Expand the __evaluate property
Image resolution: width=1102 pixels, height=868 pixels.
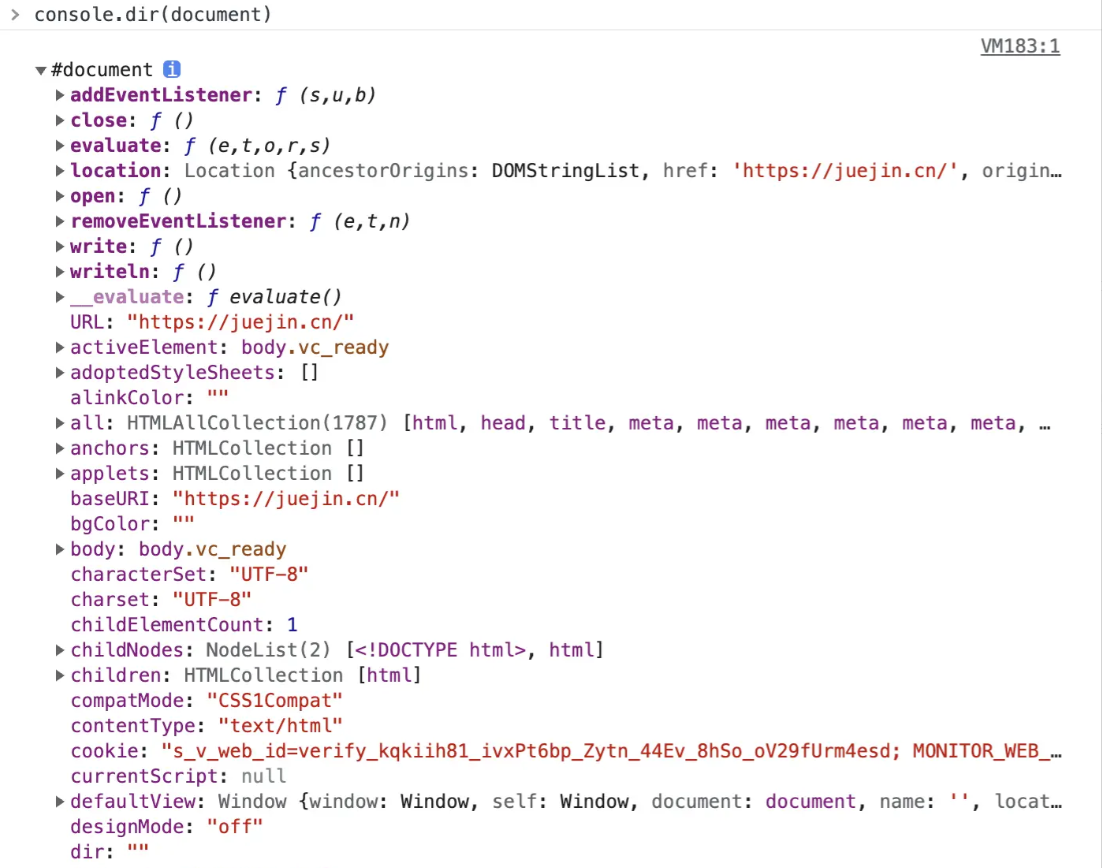tap(61, 297)
